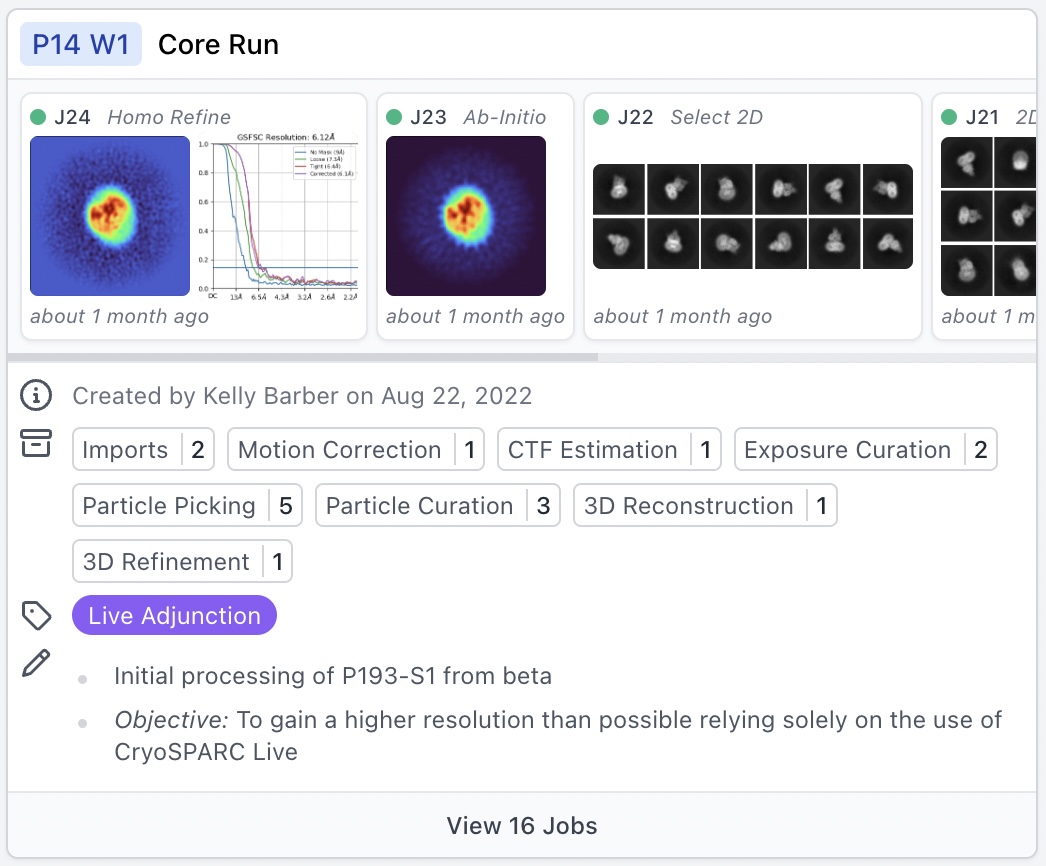The image size is (1046, 866).
Task: View all 16 jobs
Action: coord(522,826)
